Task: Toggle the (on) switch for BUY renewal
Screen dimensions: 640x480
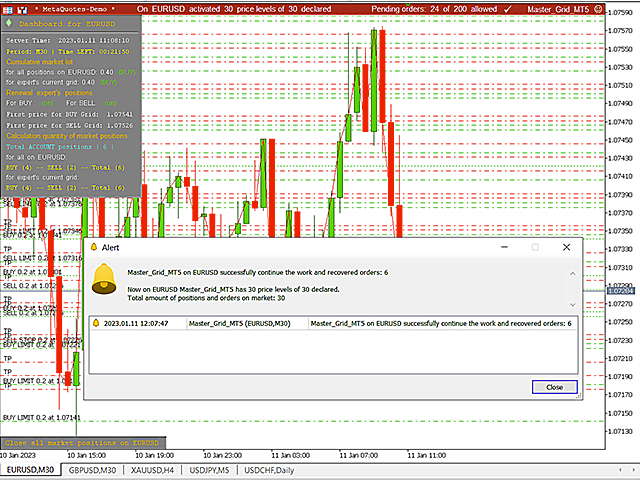Action: click(x=47, y=103)
